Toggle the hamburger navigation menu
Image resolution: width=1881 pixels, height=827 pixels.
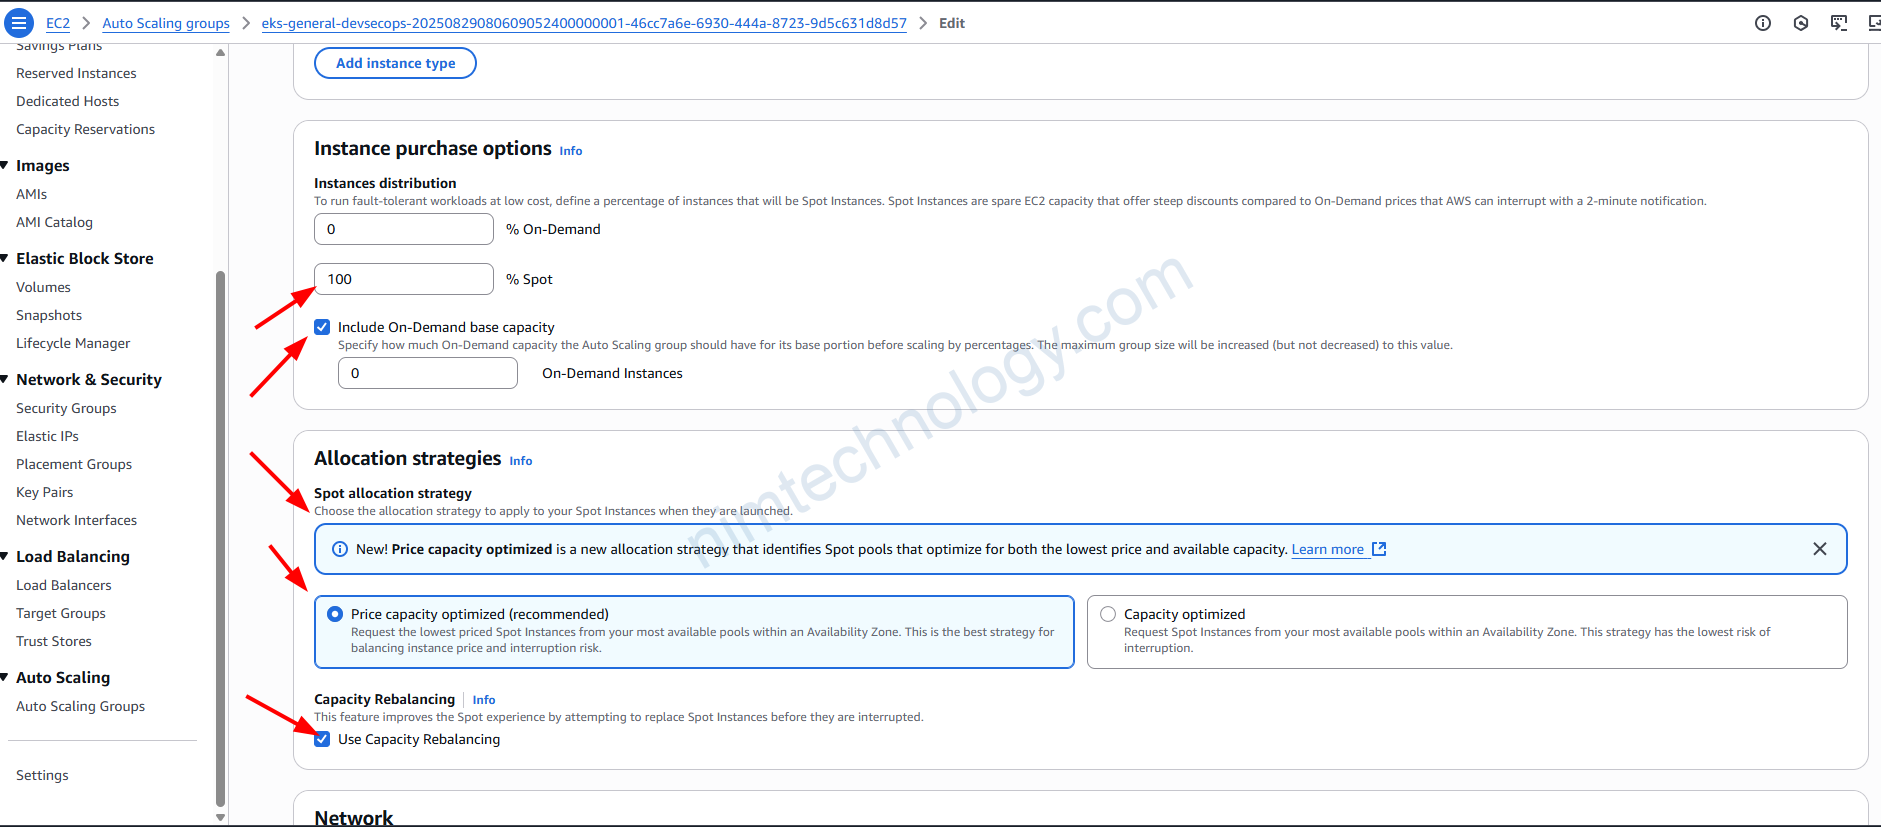19,23
